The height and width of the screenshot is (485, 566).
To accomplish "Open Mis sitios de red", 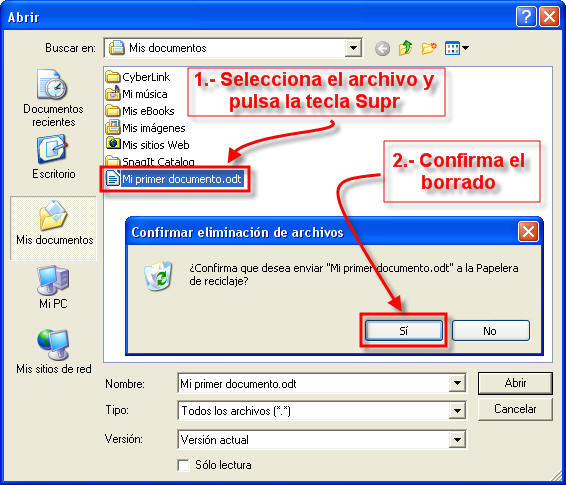I will 54,351.
